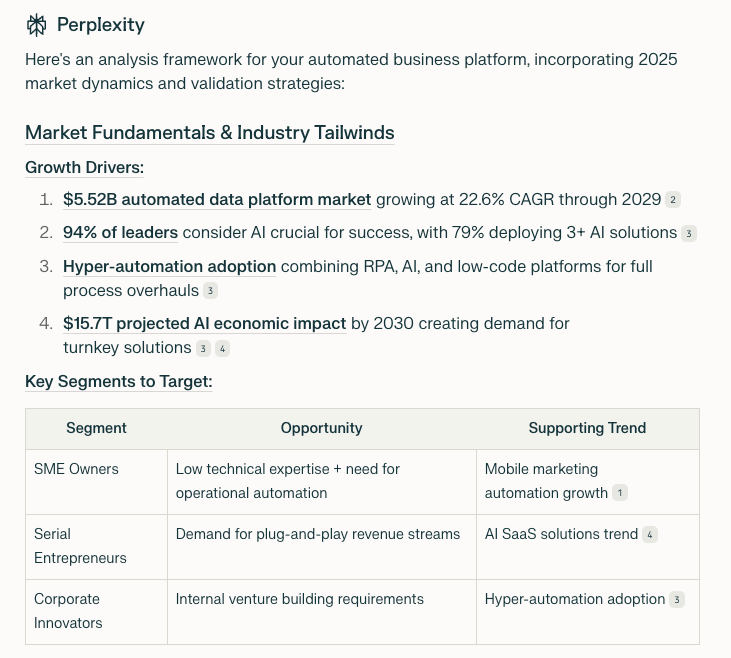Click the Market Fundamentals & Industry Tailwinds heading
Image resolution: width=731 pixels, height=658 pixels.
(x=209, y=133)
